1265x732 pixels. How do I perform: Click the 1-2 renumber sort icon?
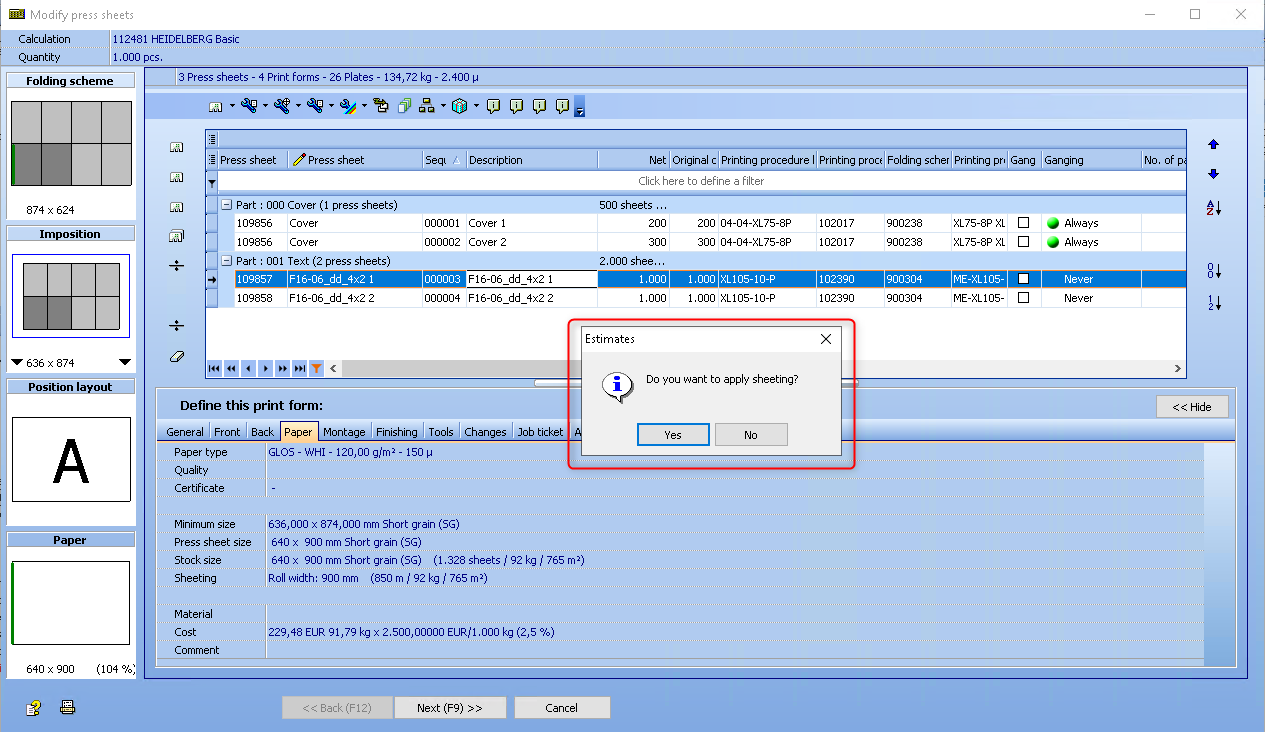[x=1215, y=302]
